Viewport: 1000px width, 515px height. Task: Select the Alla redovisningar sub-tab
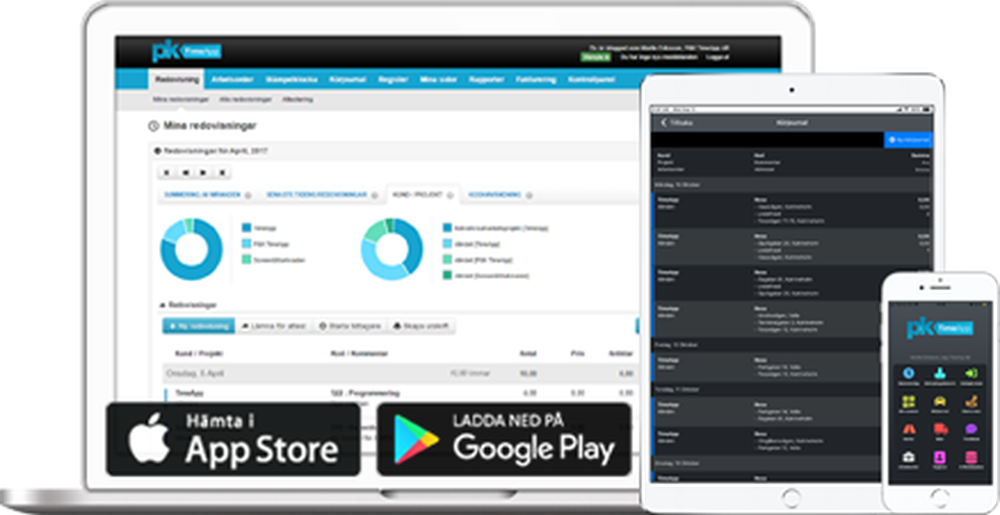point(245,99)
